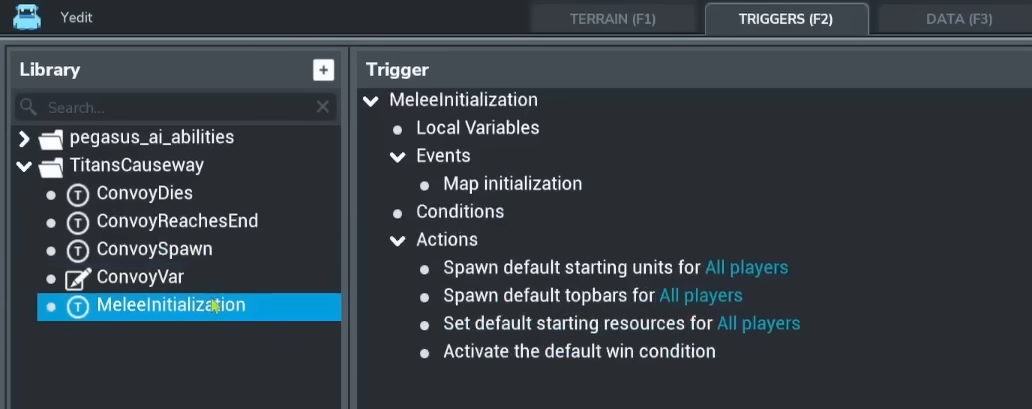The image size is (1032, 409).
Task: Click the ConvoySpawn trigger icon
Action: click(x=78, y=250)
